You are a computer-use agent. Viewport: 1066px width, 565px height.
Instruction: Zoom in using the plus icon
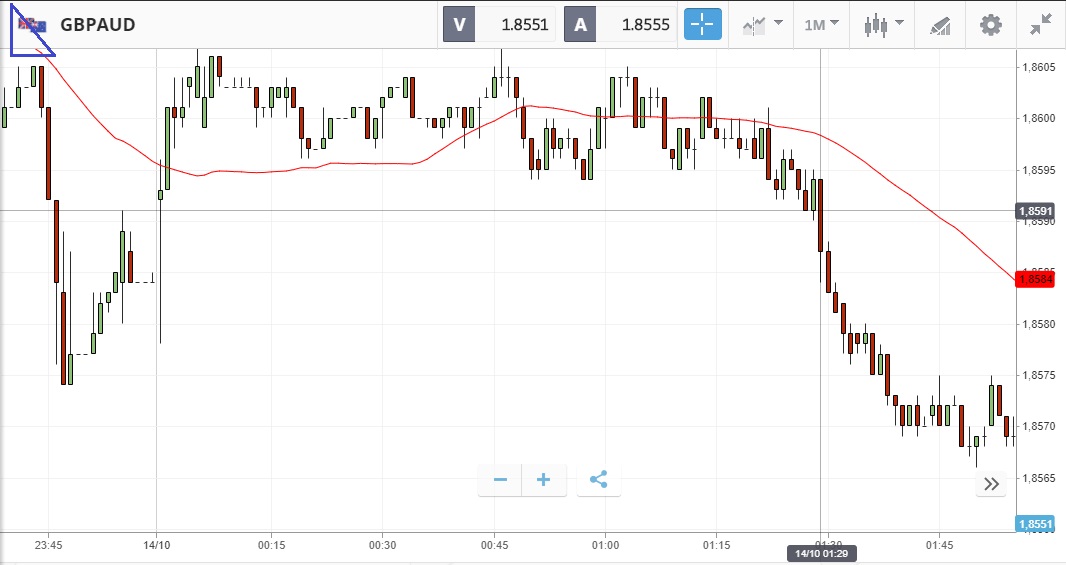click(x=544, y=480)
